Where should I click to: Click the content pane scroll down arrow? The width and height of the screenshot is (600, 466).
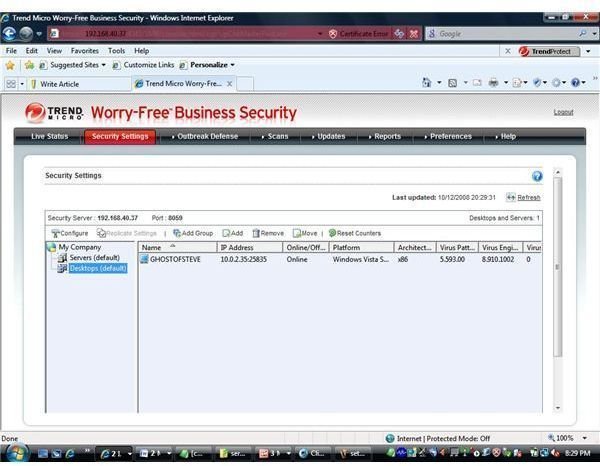pos(558,408)
